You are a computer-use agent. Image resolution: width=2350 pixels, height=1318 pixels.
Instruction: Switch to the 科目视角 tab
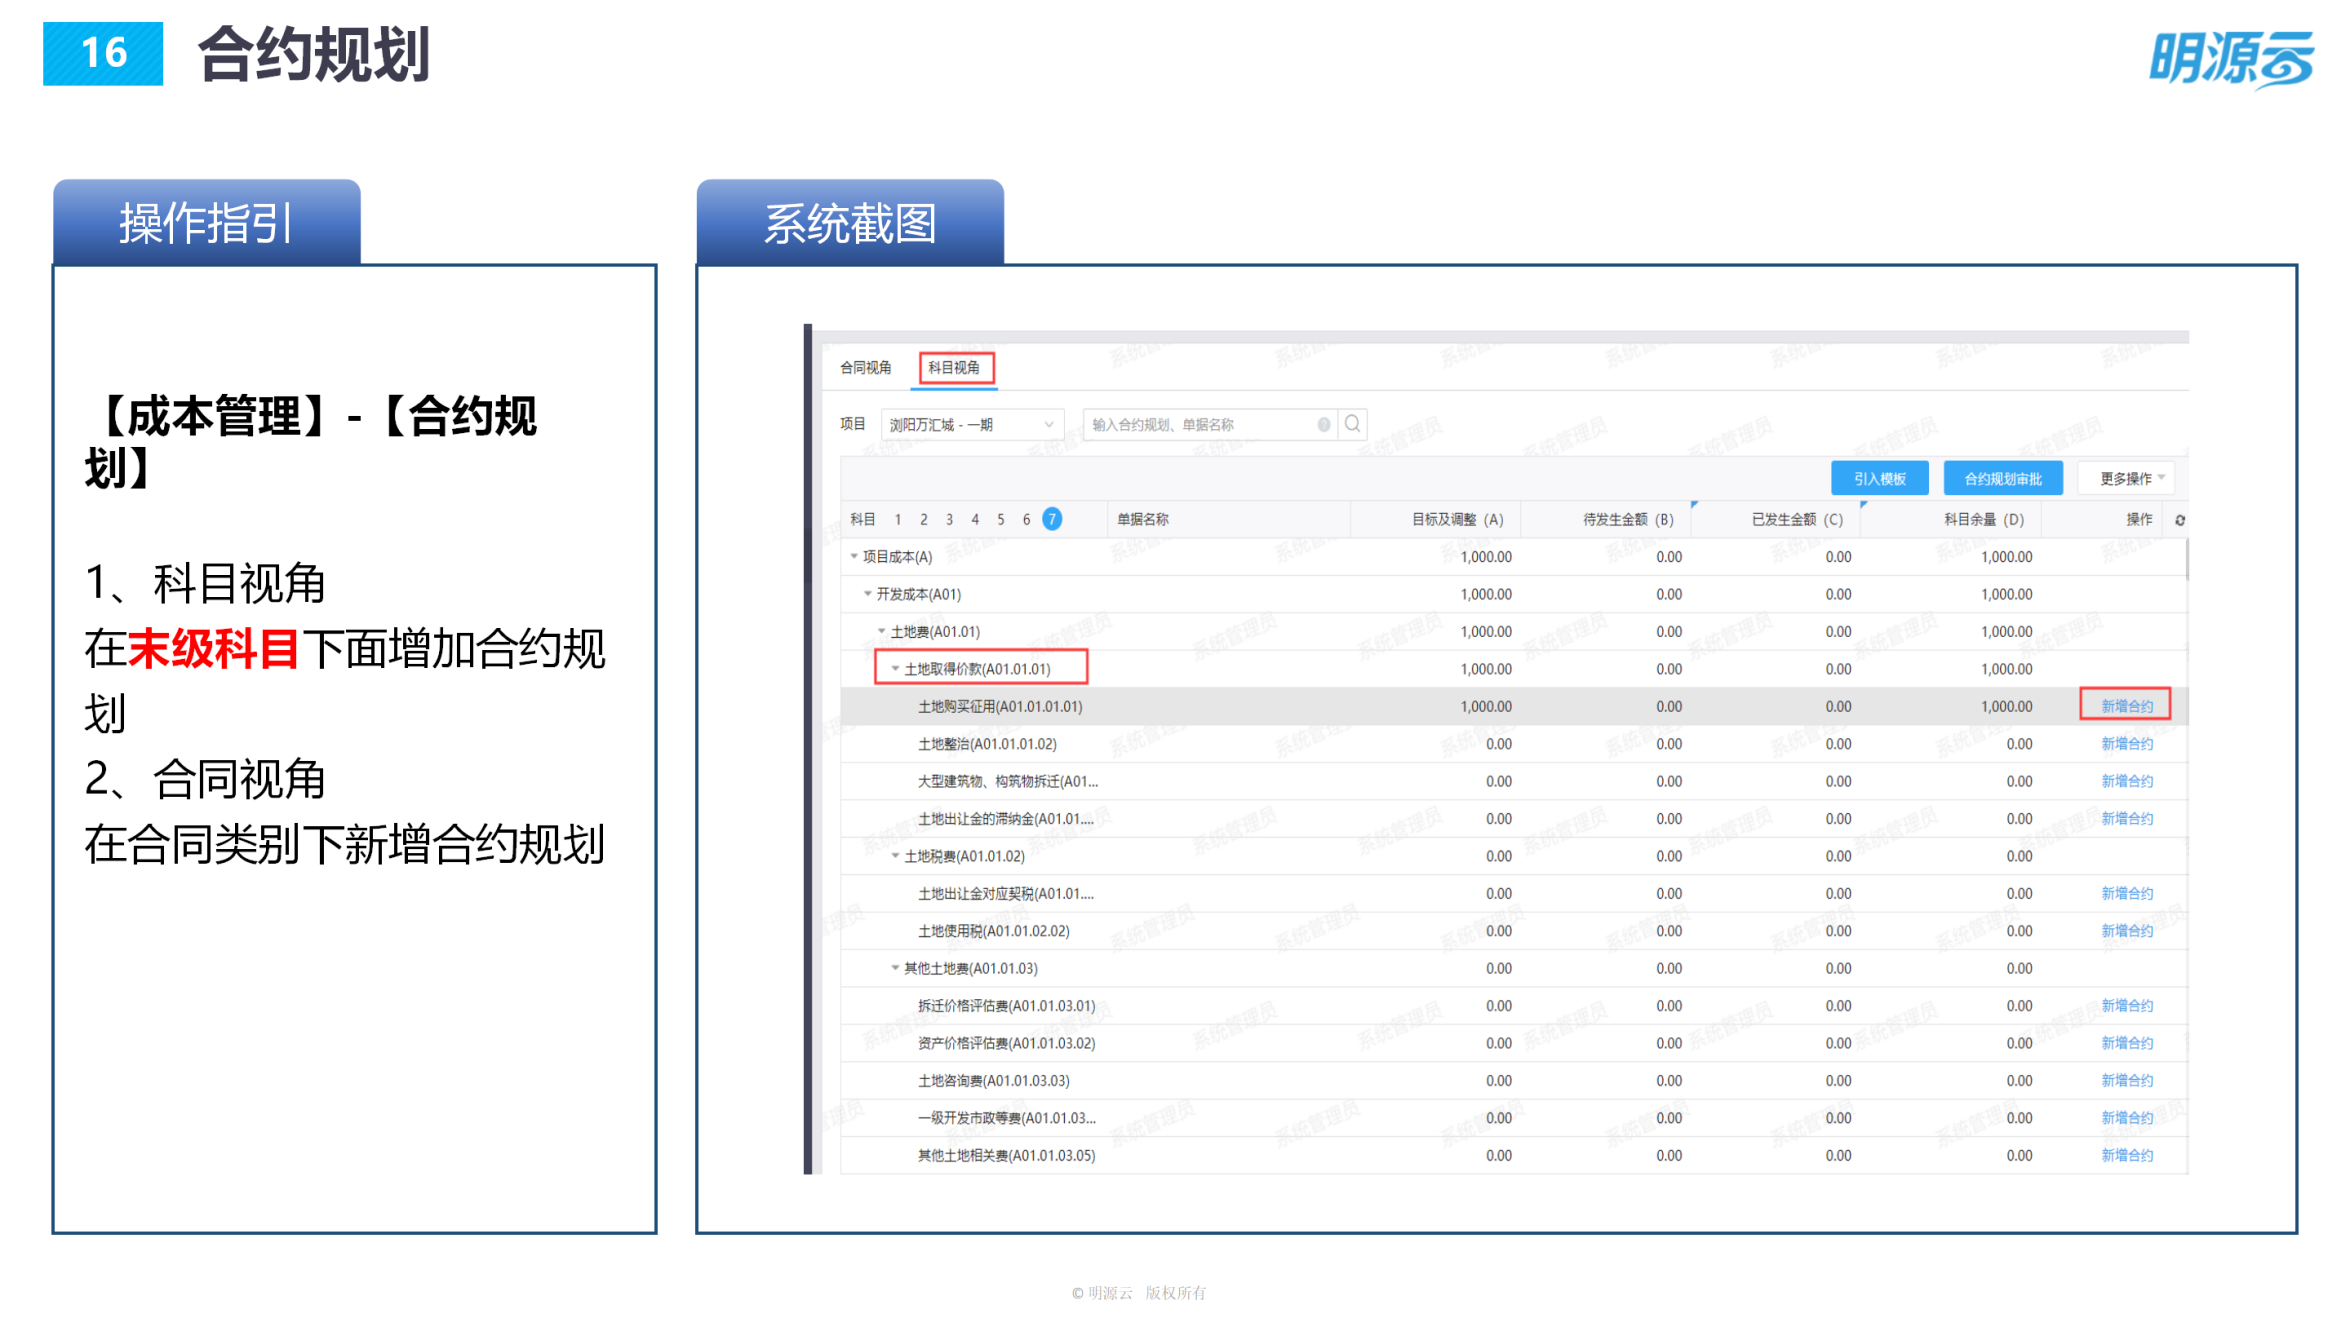[953, 368]
